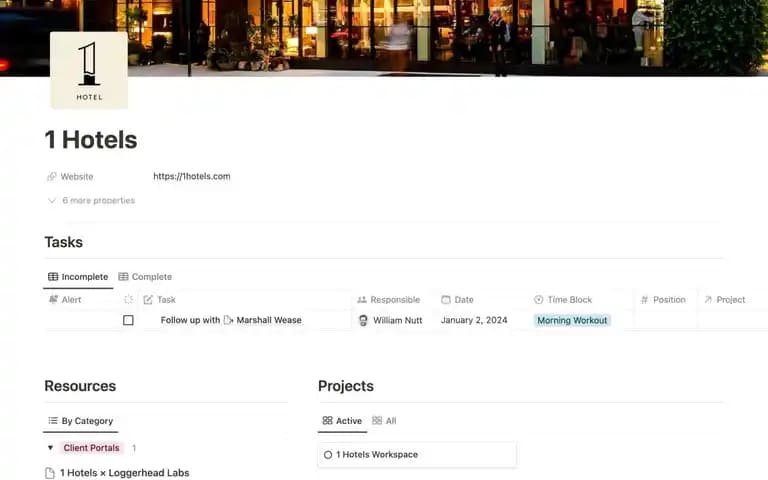This screenshot has height=480, width=768.
Task: Click the table icon on Complete tab
Action: [123, 277]
